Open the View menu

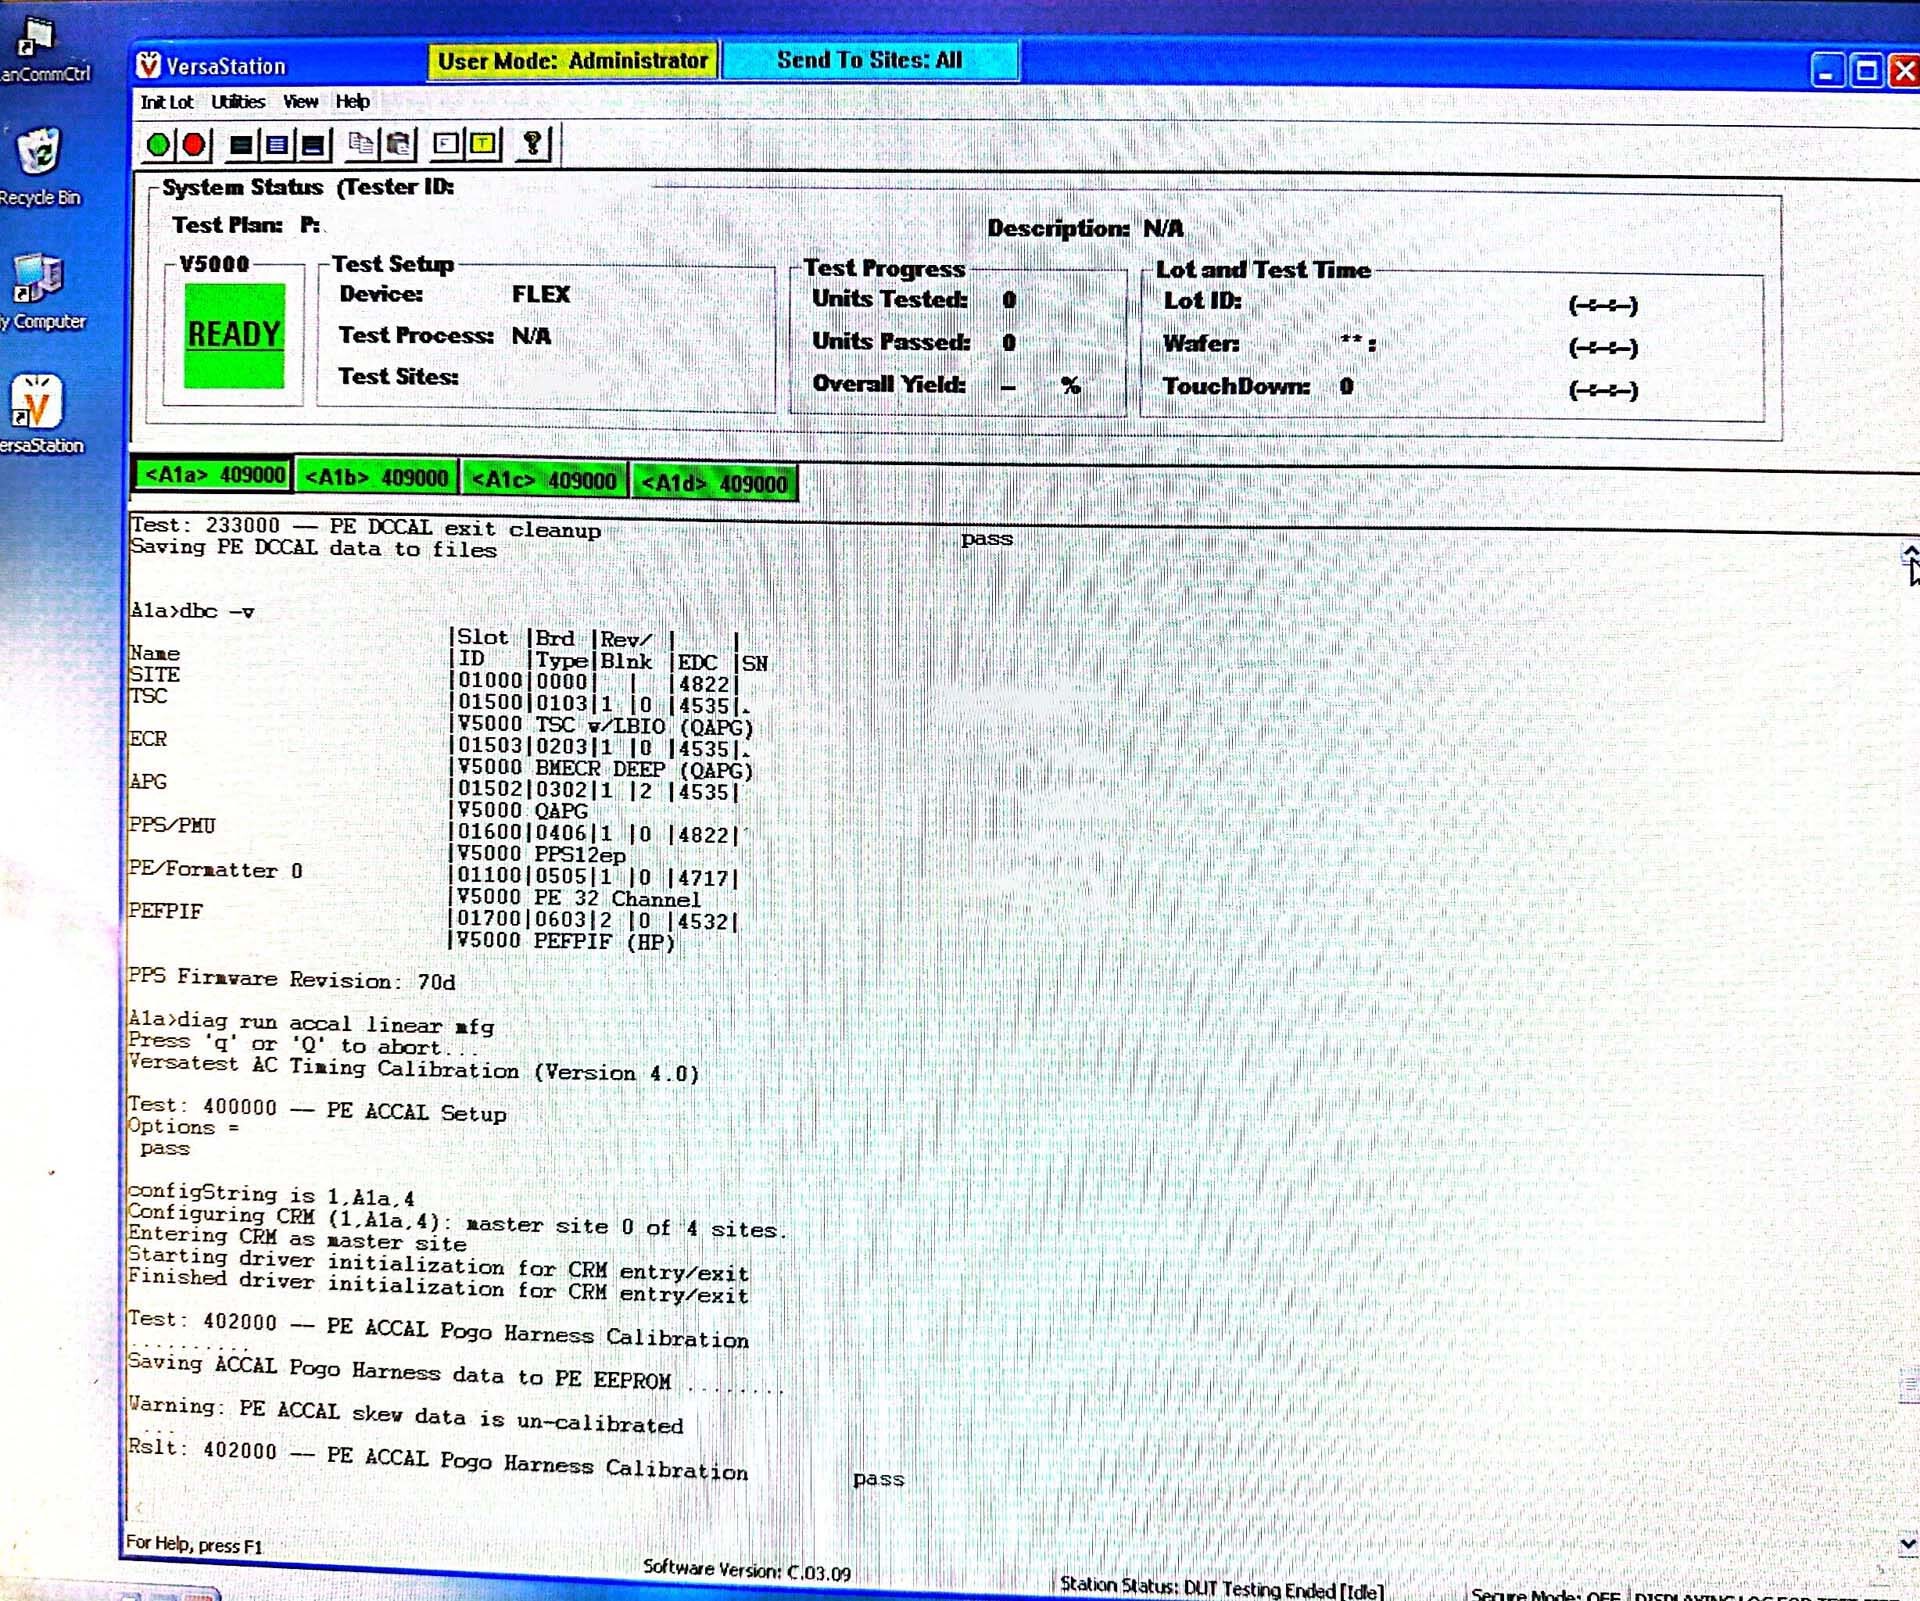[300, 102]
